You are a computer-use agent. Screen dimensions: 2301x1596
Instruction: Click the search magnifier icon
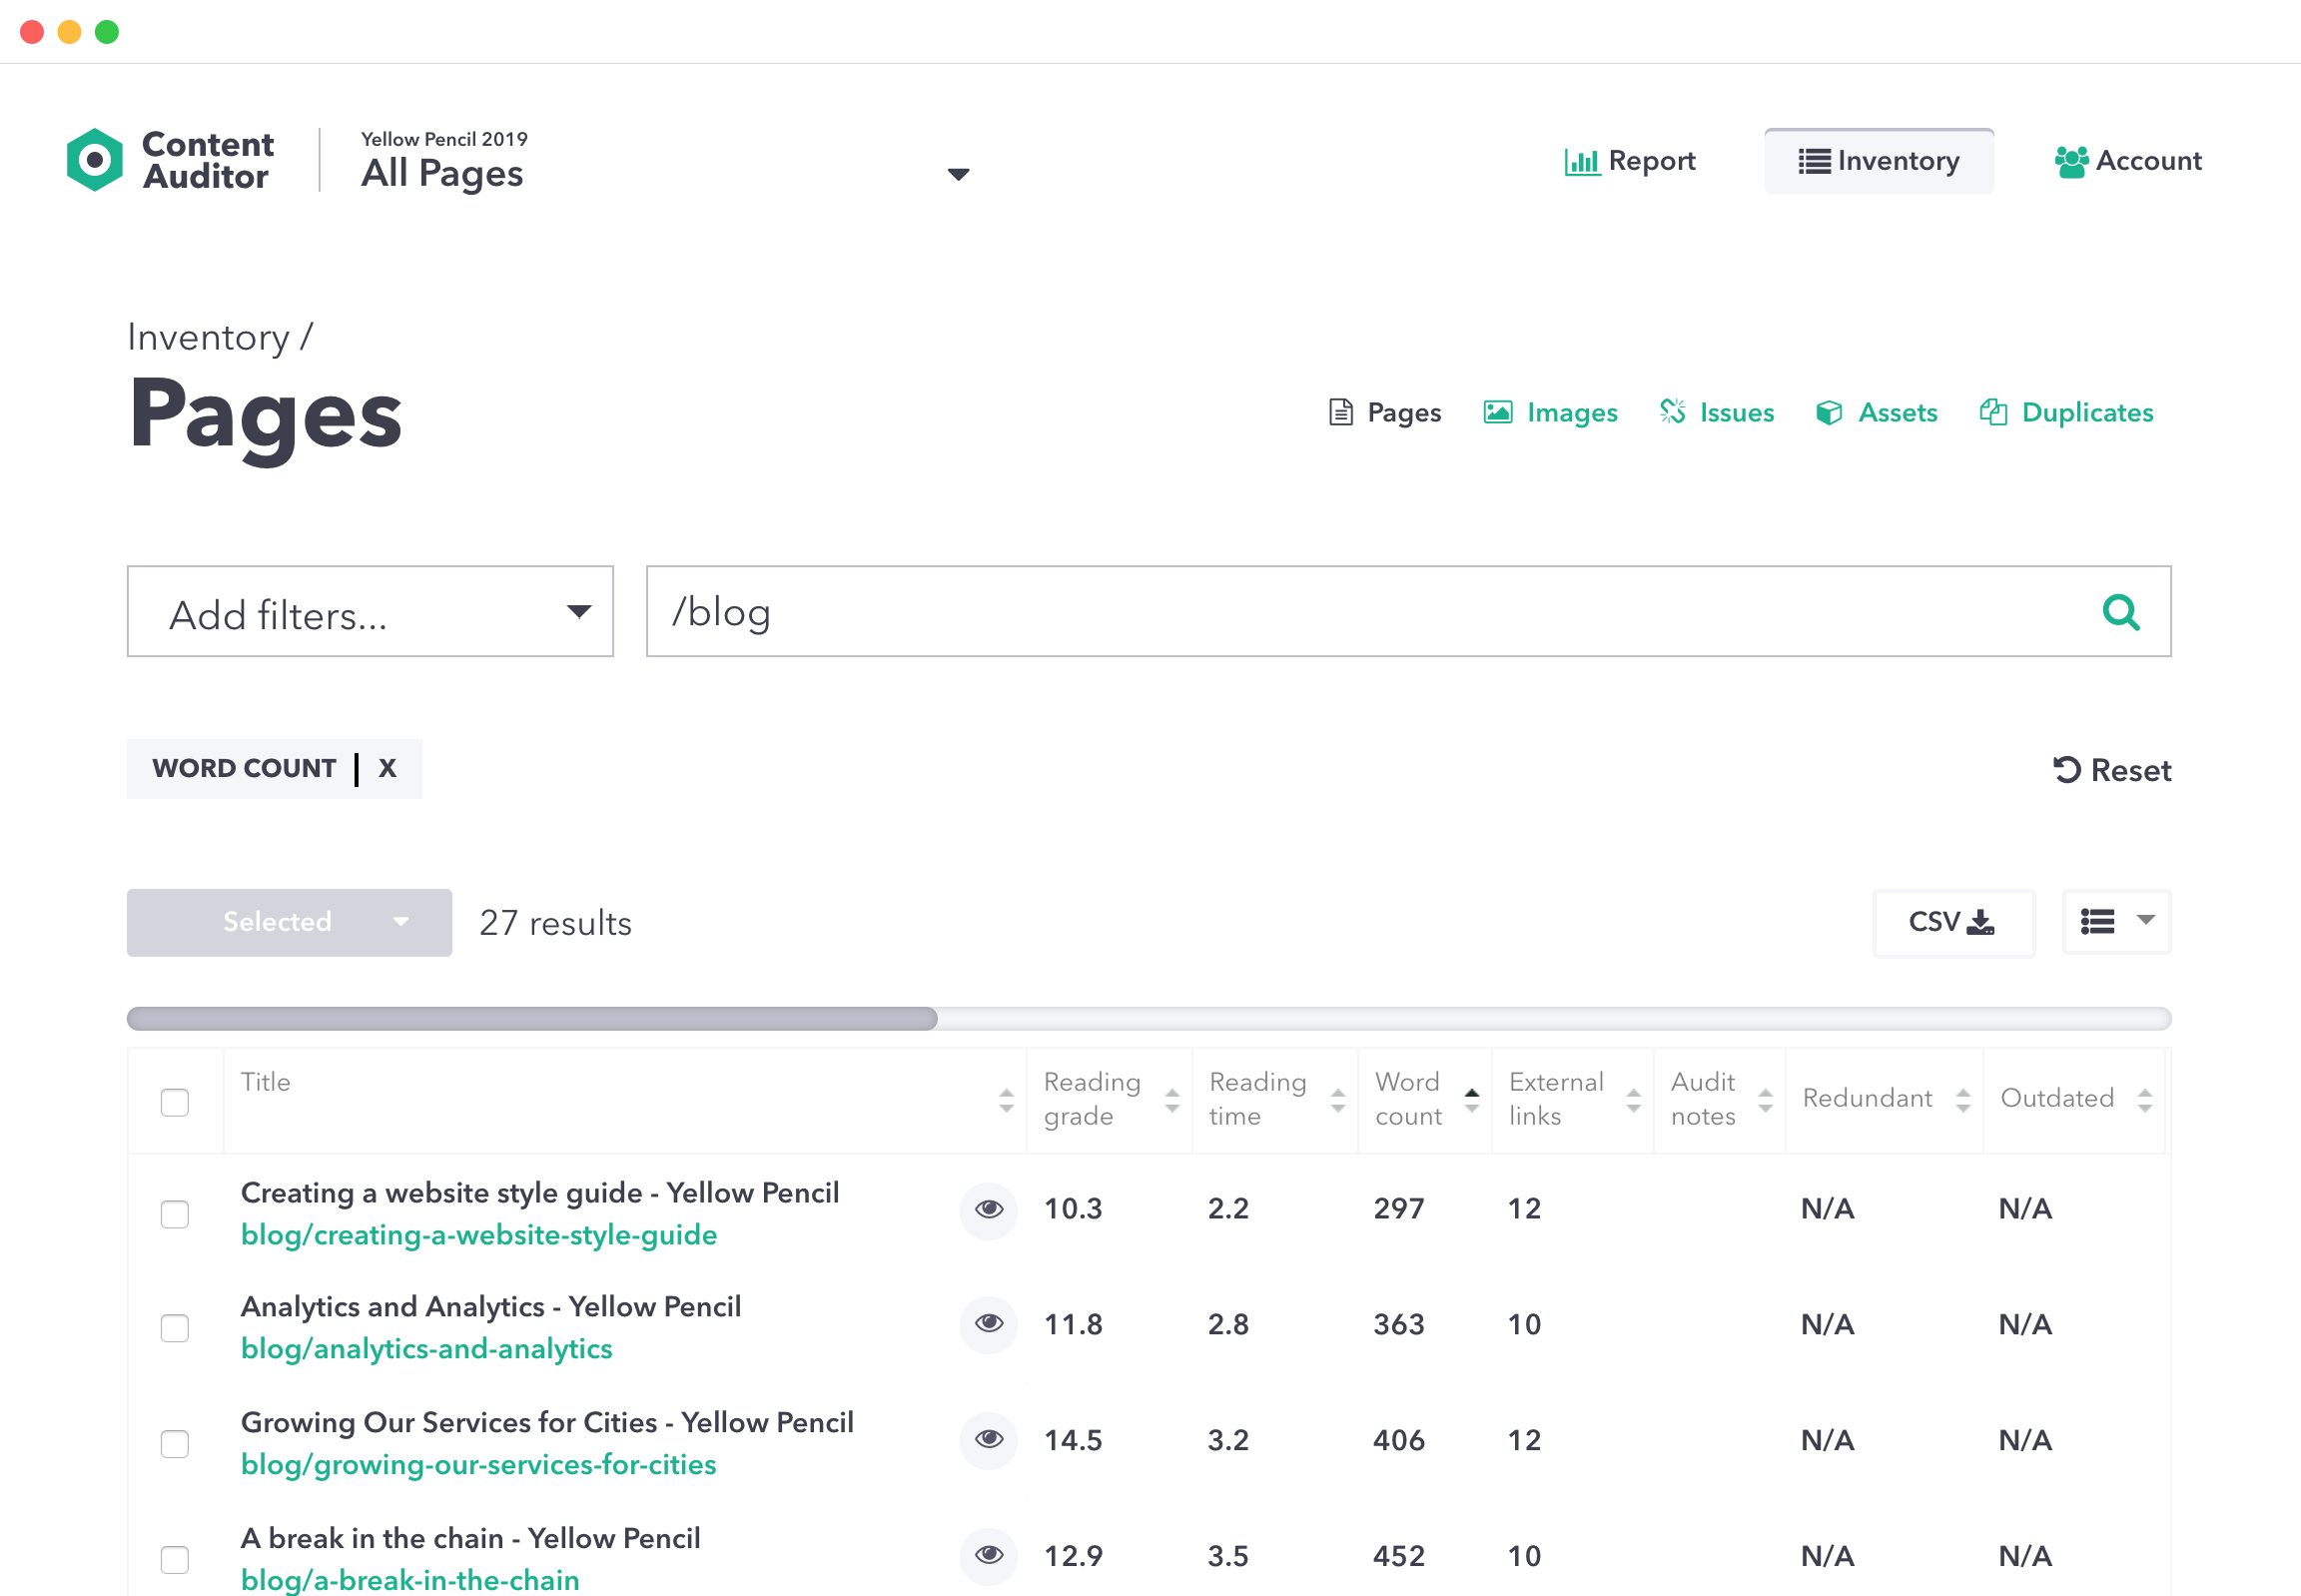click(2119, 612)
